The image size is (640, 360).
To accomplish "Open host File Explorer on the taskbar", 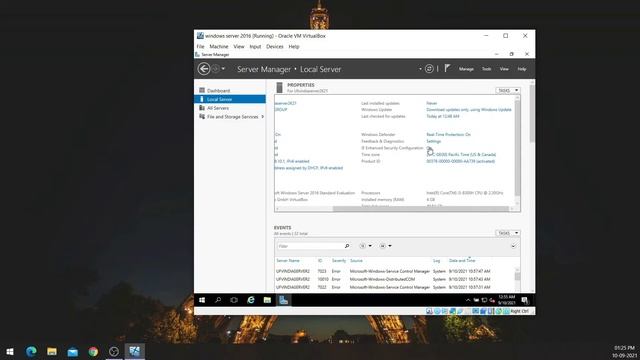I will click(52, 351).
